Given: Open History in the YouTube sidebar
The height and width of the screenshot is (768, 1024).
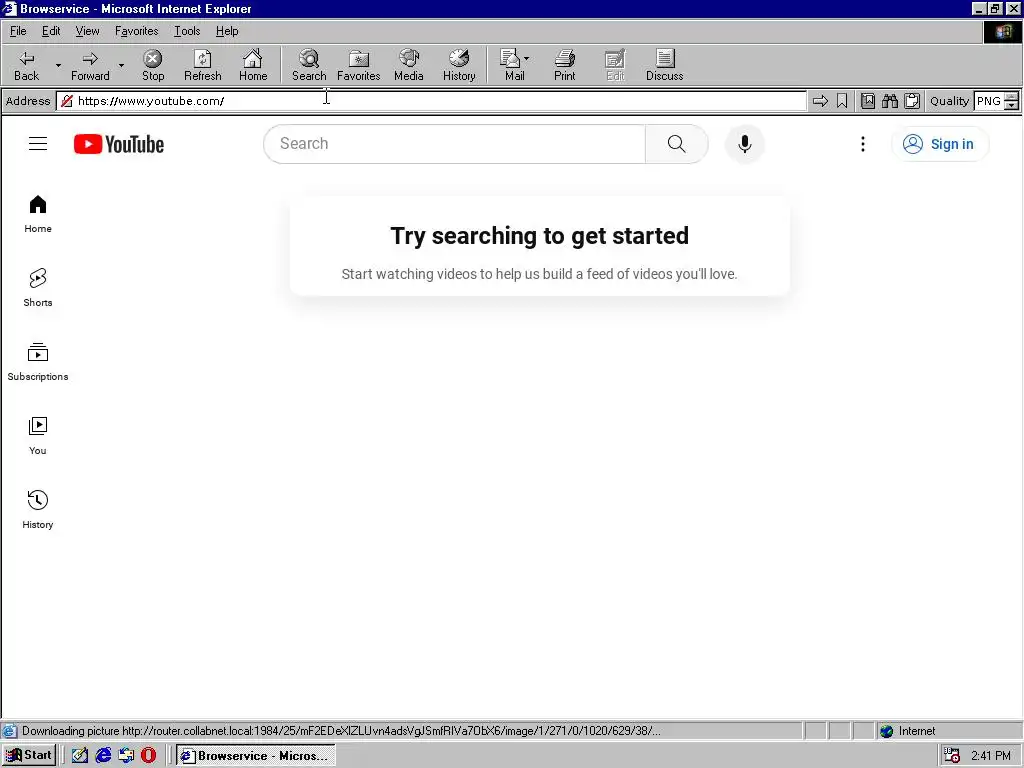Looking at the screenshot, I should click(38, 509).
